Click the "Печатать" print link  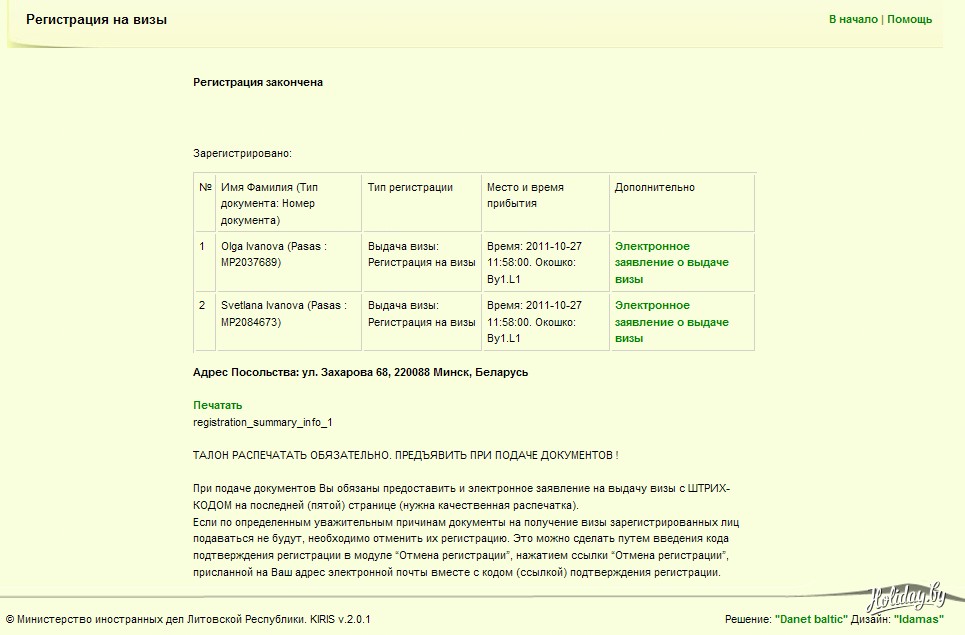tap(217, 405)
